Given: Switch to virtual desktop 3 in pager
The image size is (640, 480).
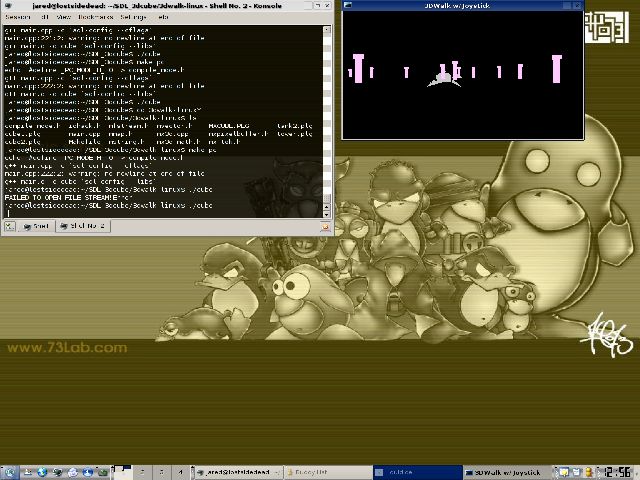Looking at the screenshot, I should tap(161, 472).
